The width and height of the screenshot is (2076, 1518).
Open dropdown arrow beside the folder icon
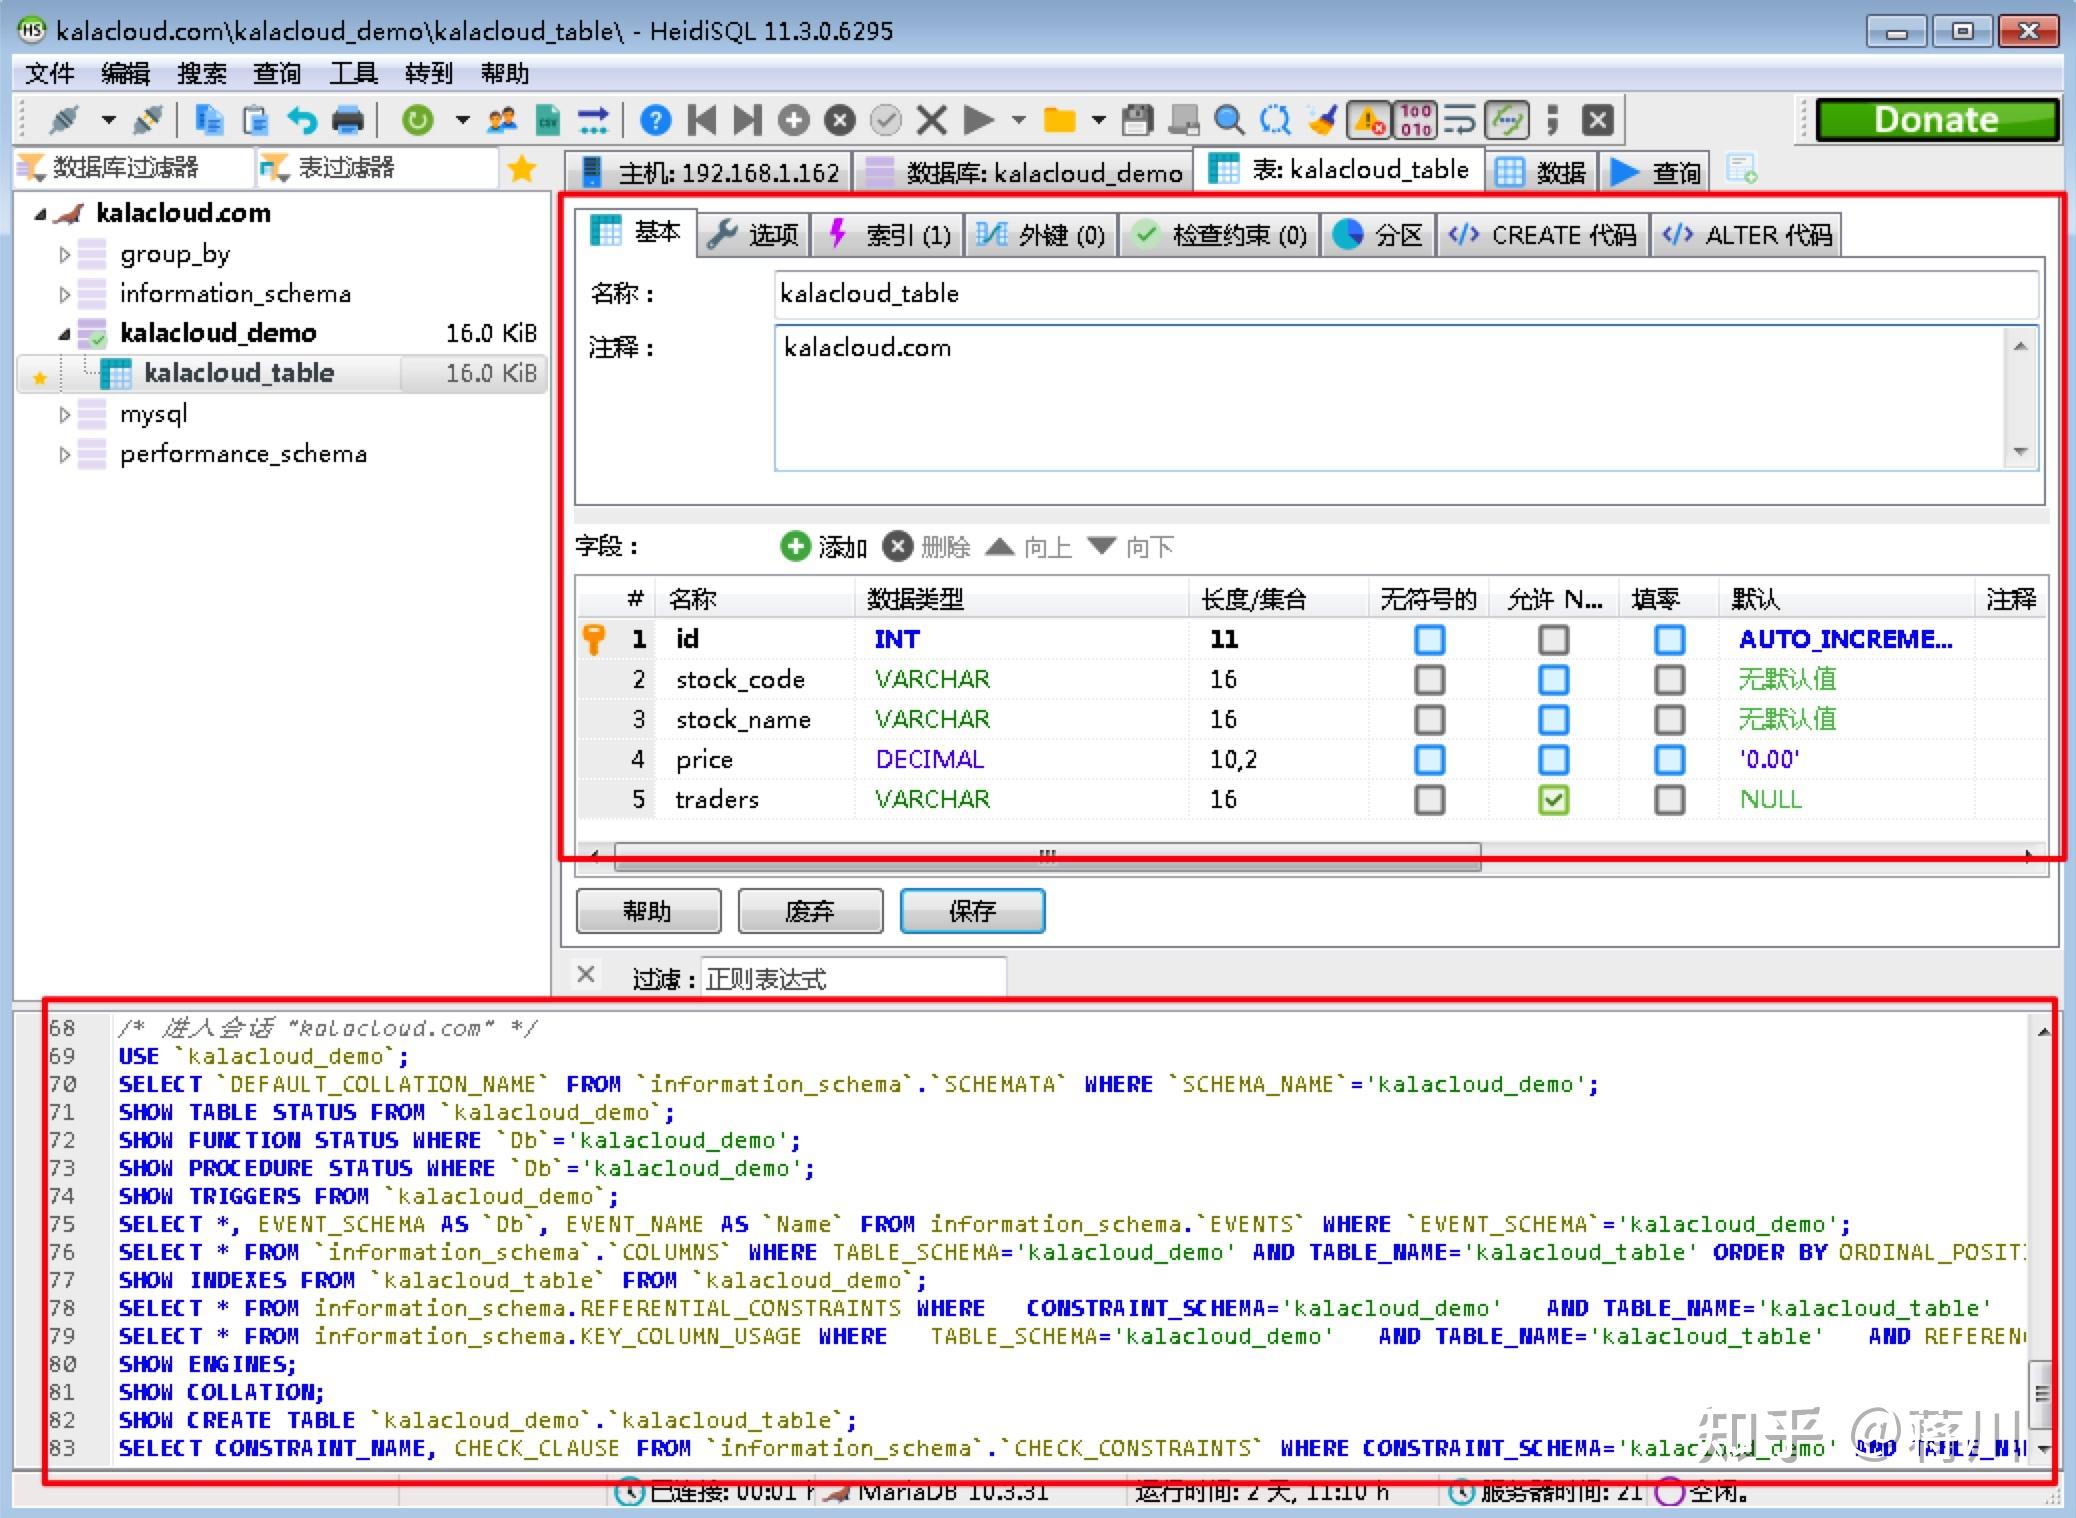click(x=1098, y=121)
